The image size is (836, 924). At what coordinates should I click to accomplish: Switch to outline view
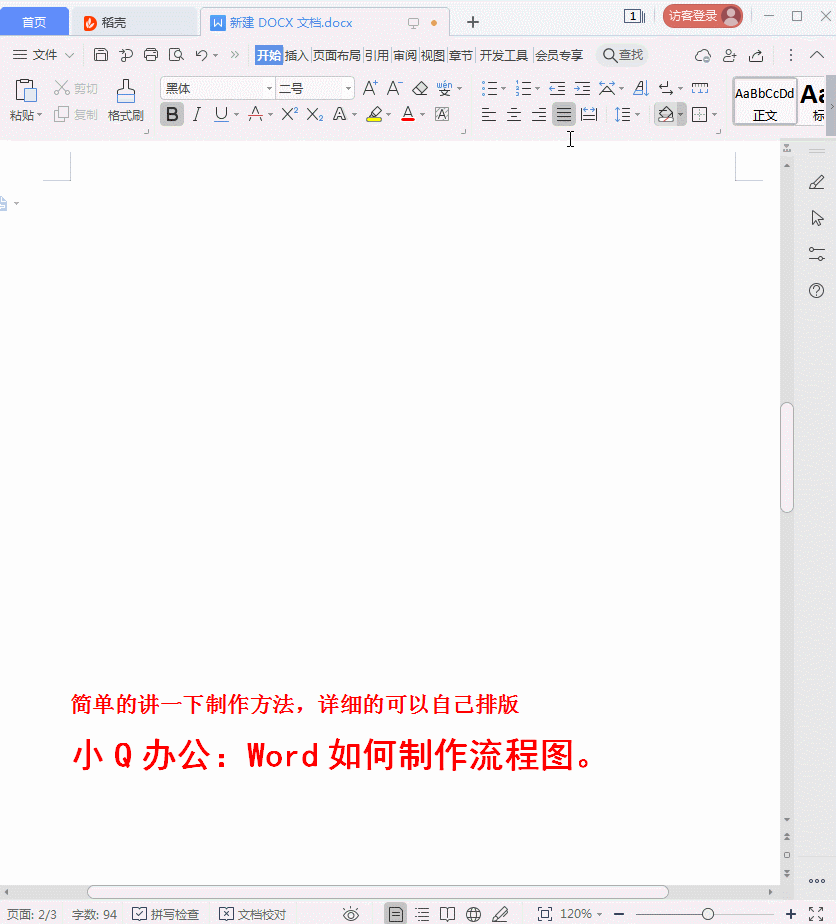tap(422, 914)
